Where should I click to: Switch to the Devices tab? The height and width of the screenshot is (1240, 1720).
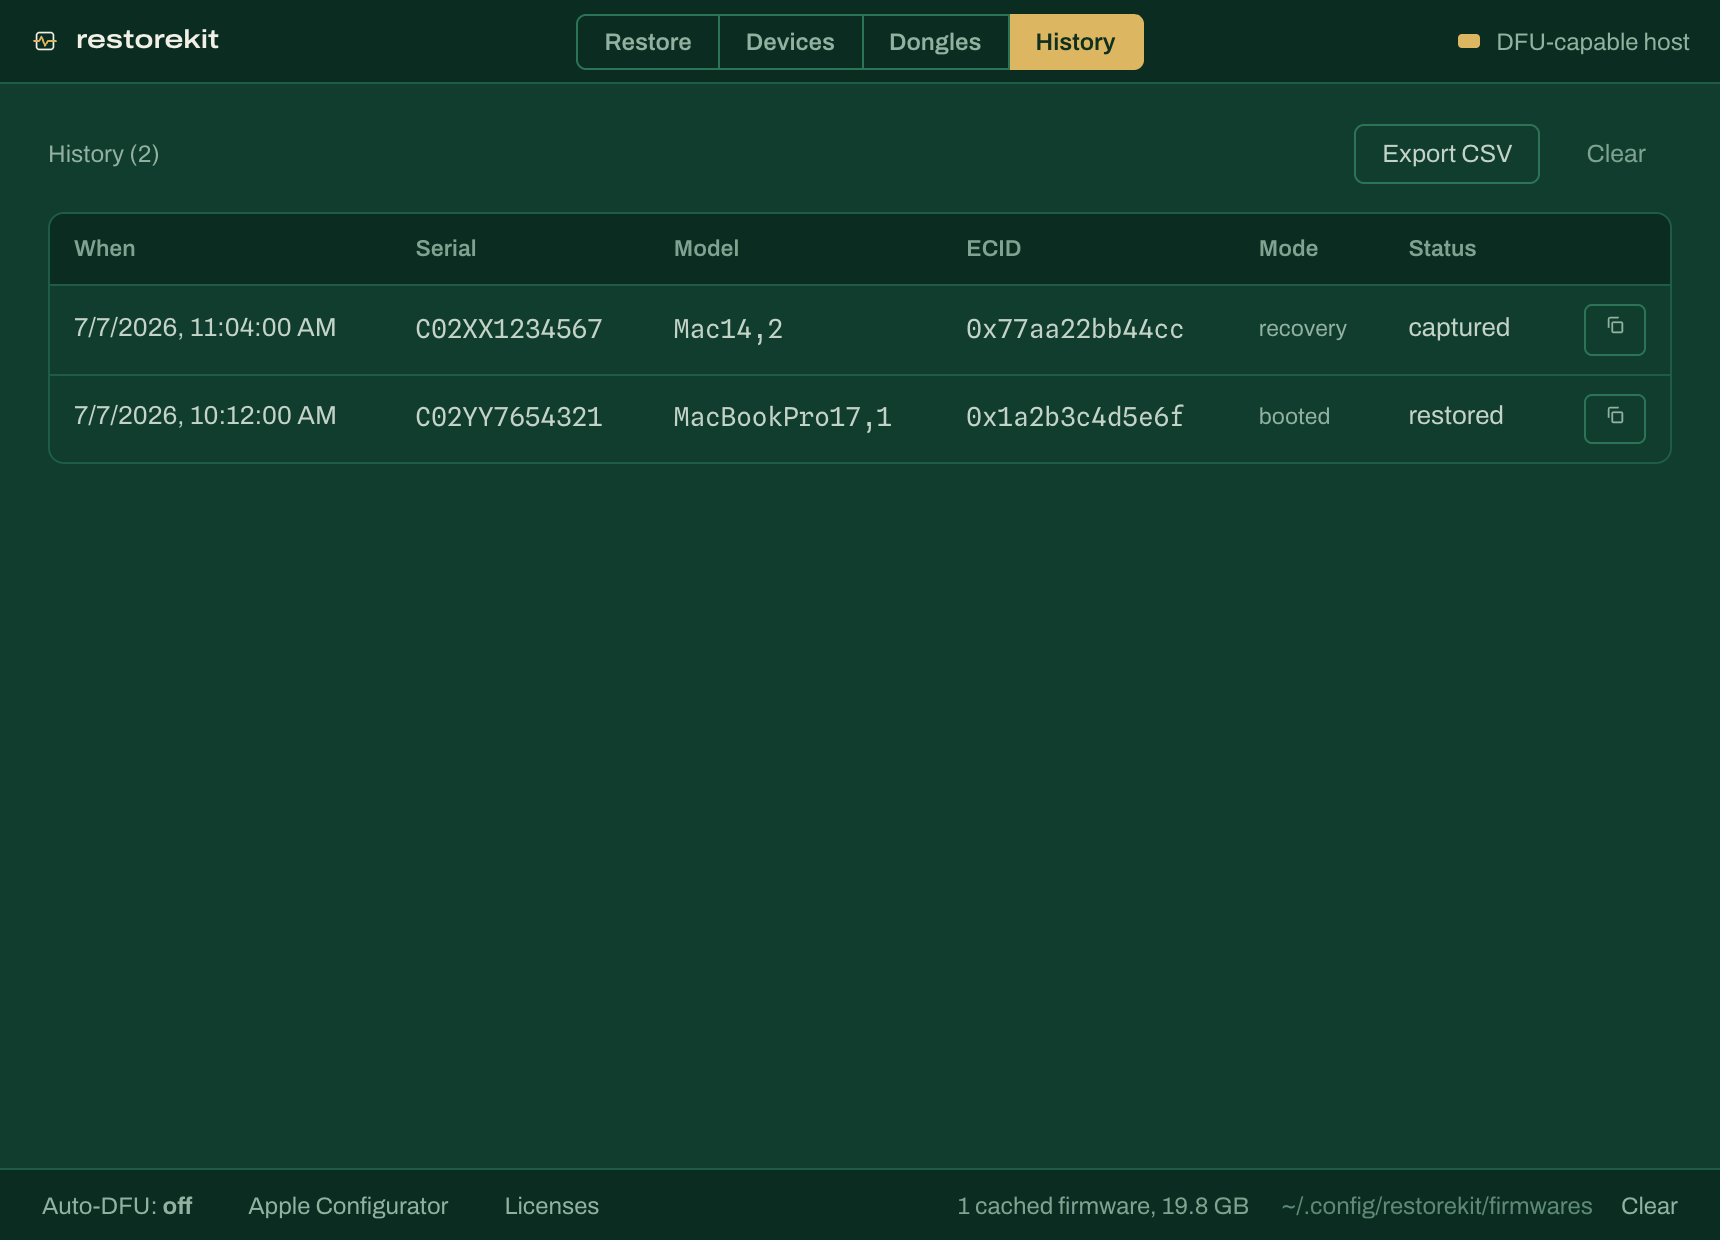(x=790, y=42)
